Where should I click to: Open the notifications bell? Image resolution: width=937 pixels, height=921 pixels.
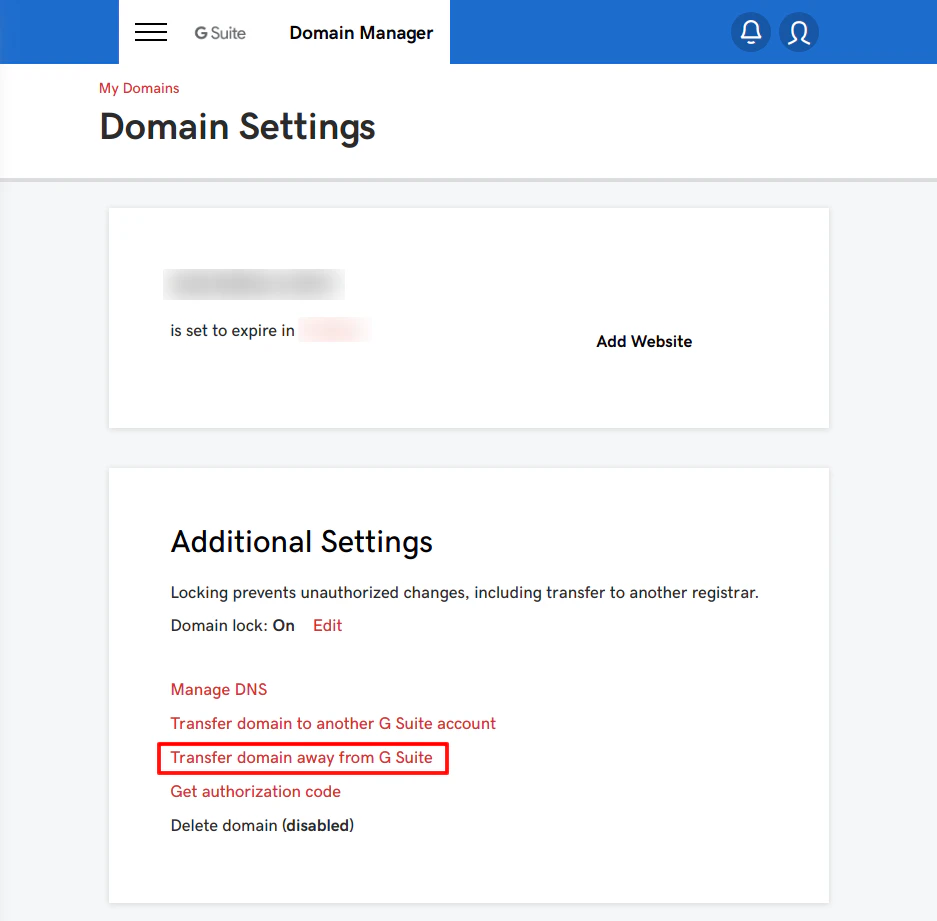[x=751, y=32]
